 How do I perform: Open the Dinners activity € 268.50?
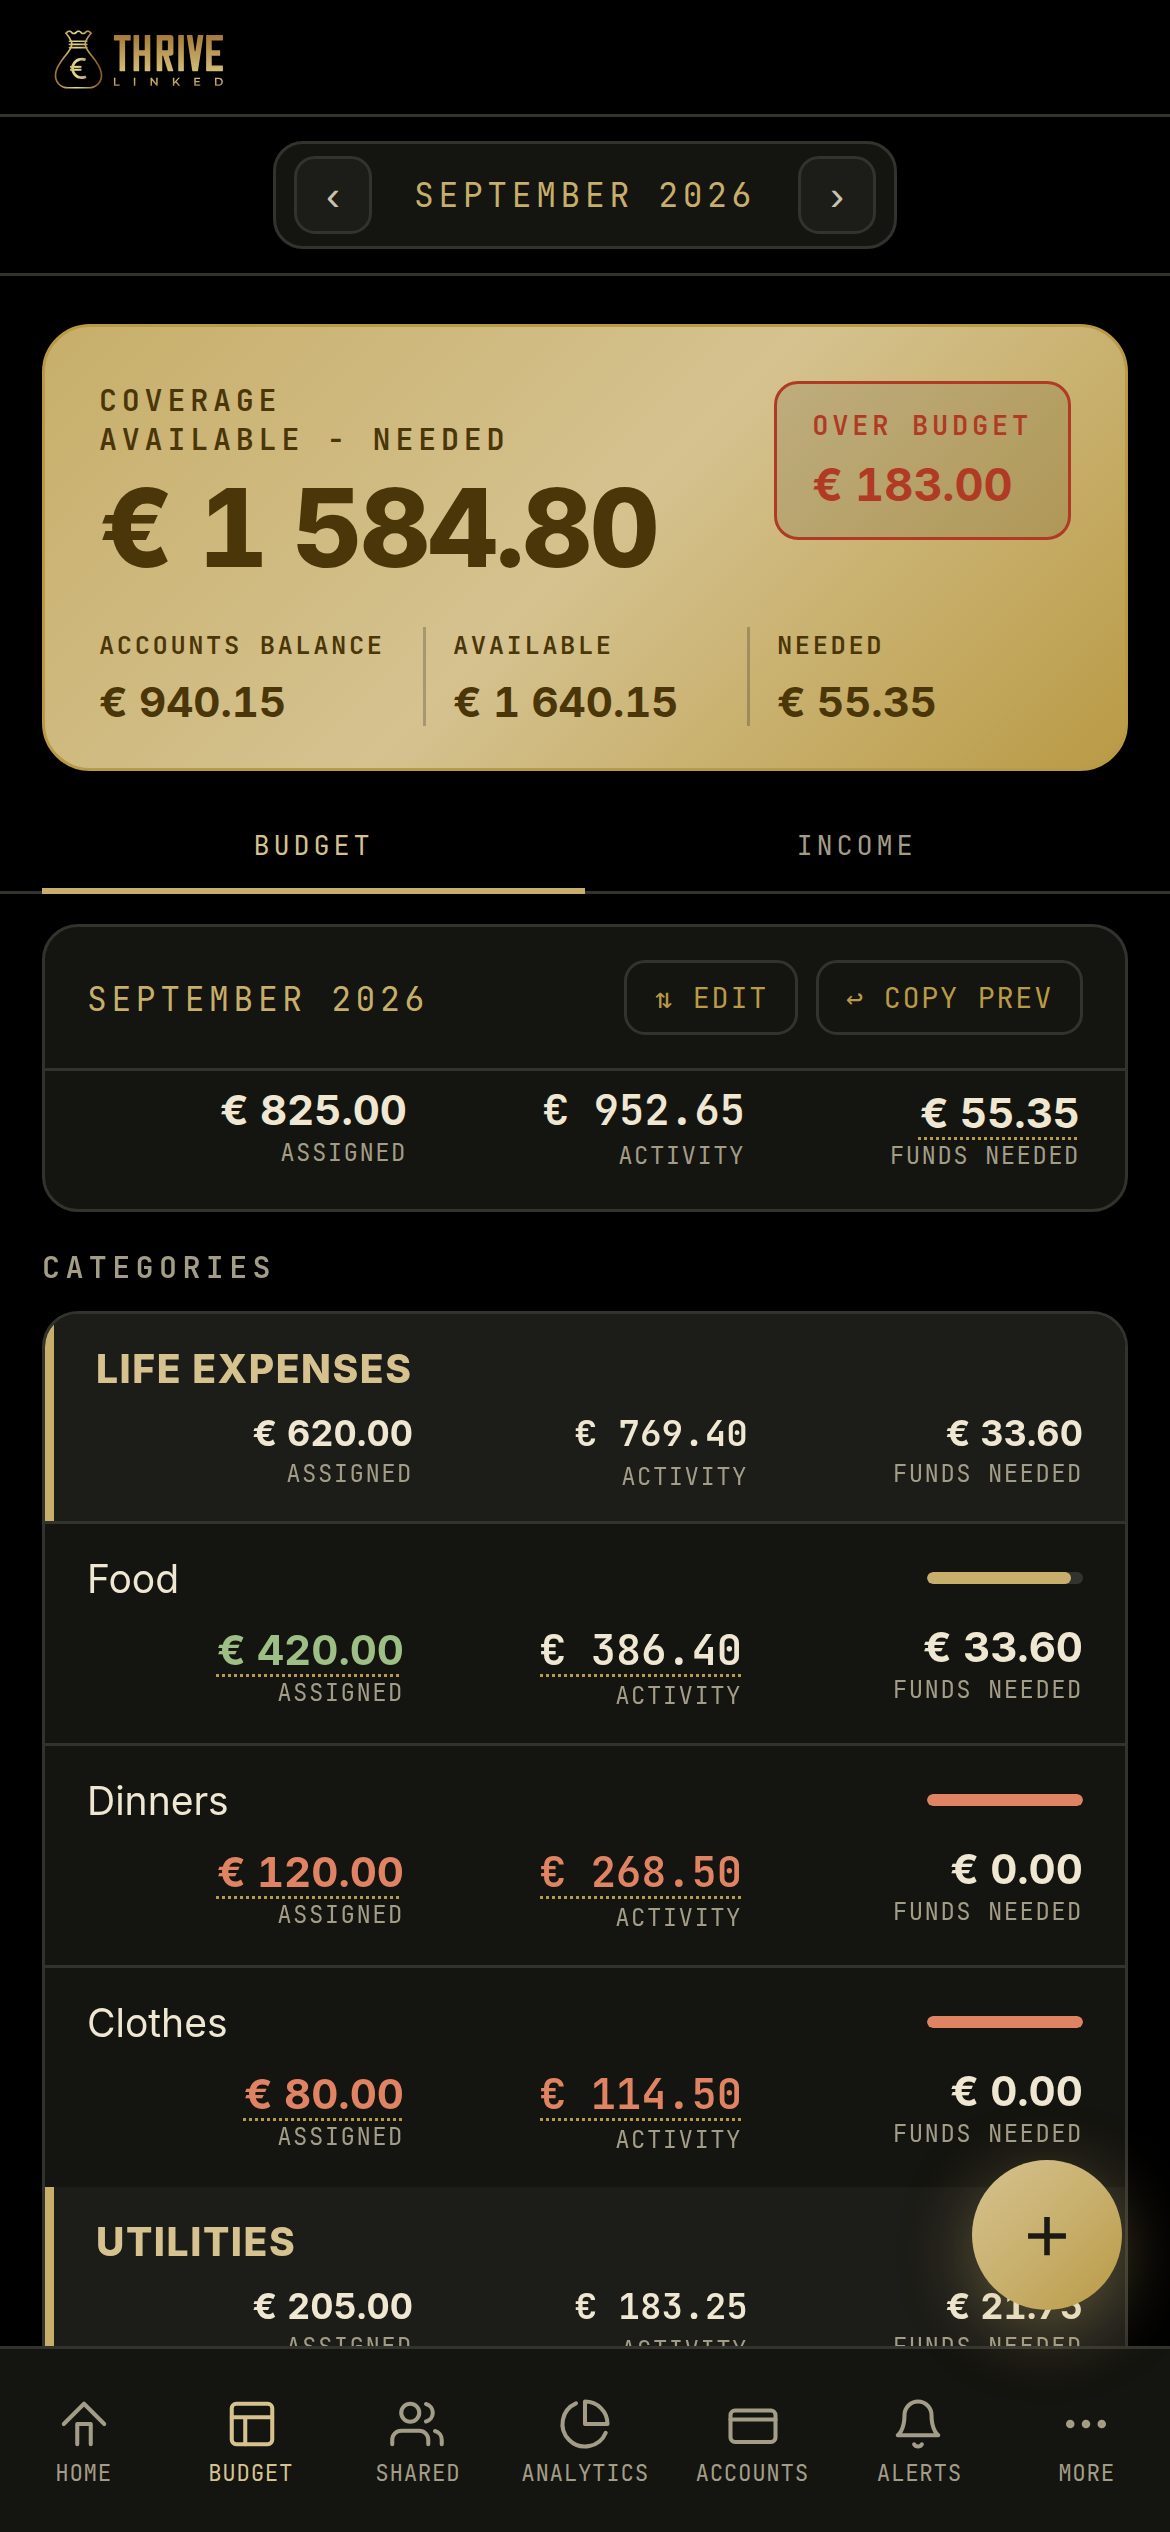641,1872
